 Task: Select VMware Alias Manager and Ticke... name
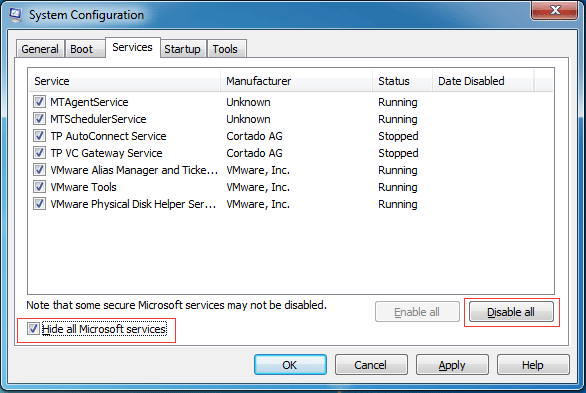pyautogui.click(x=134, y=170)
